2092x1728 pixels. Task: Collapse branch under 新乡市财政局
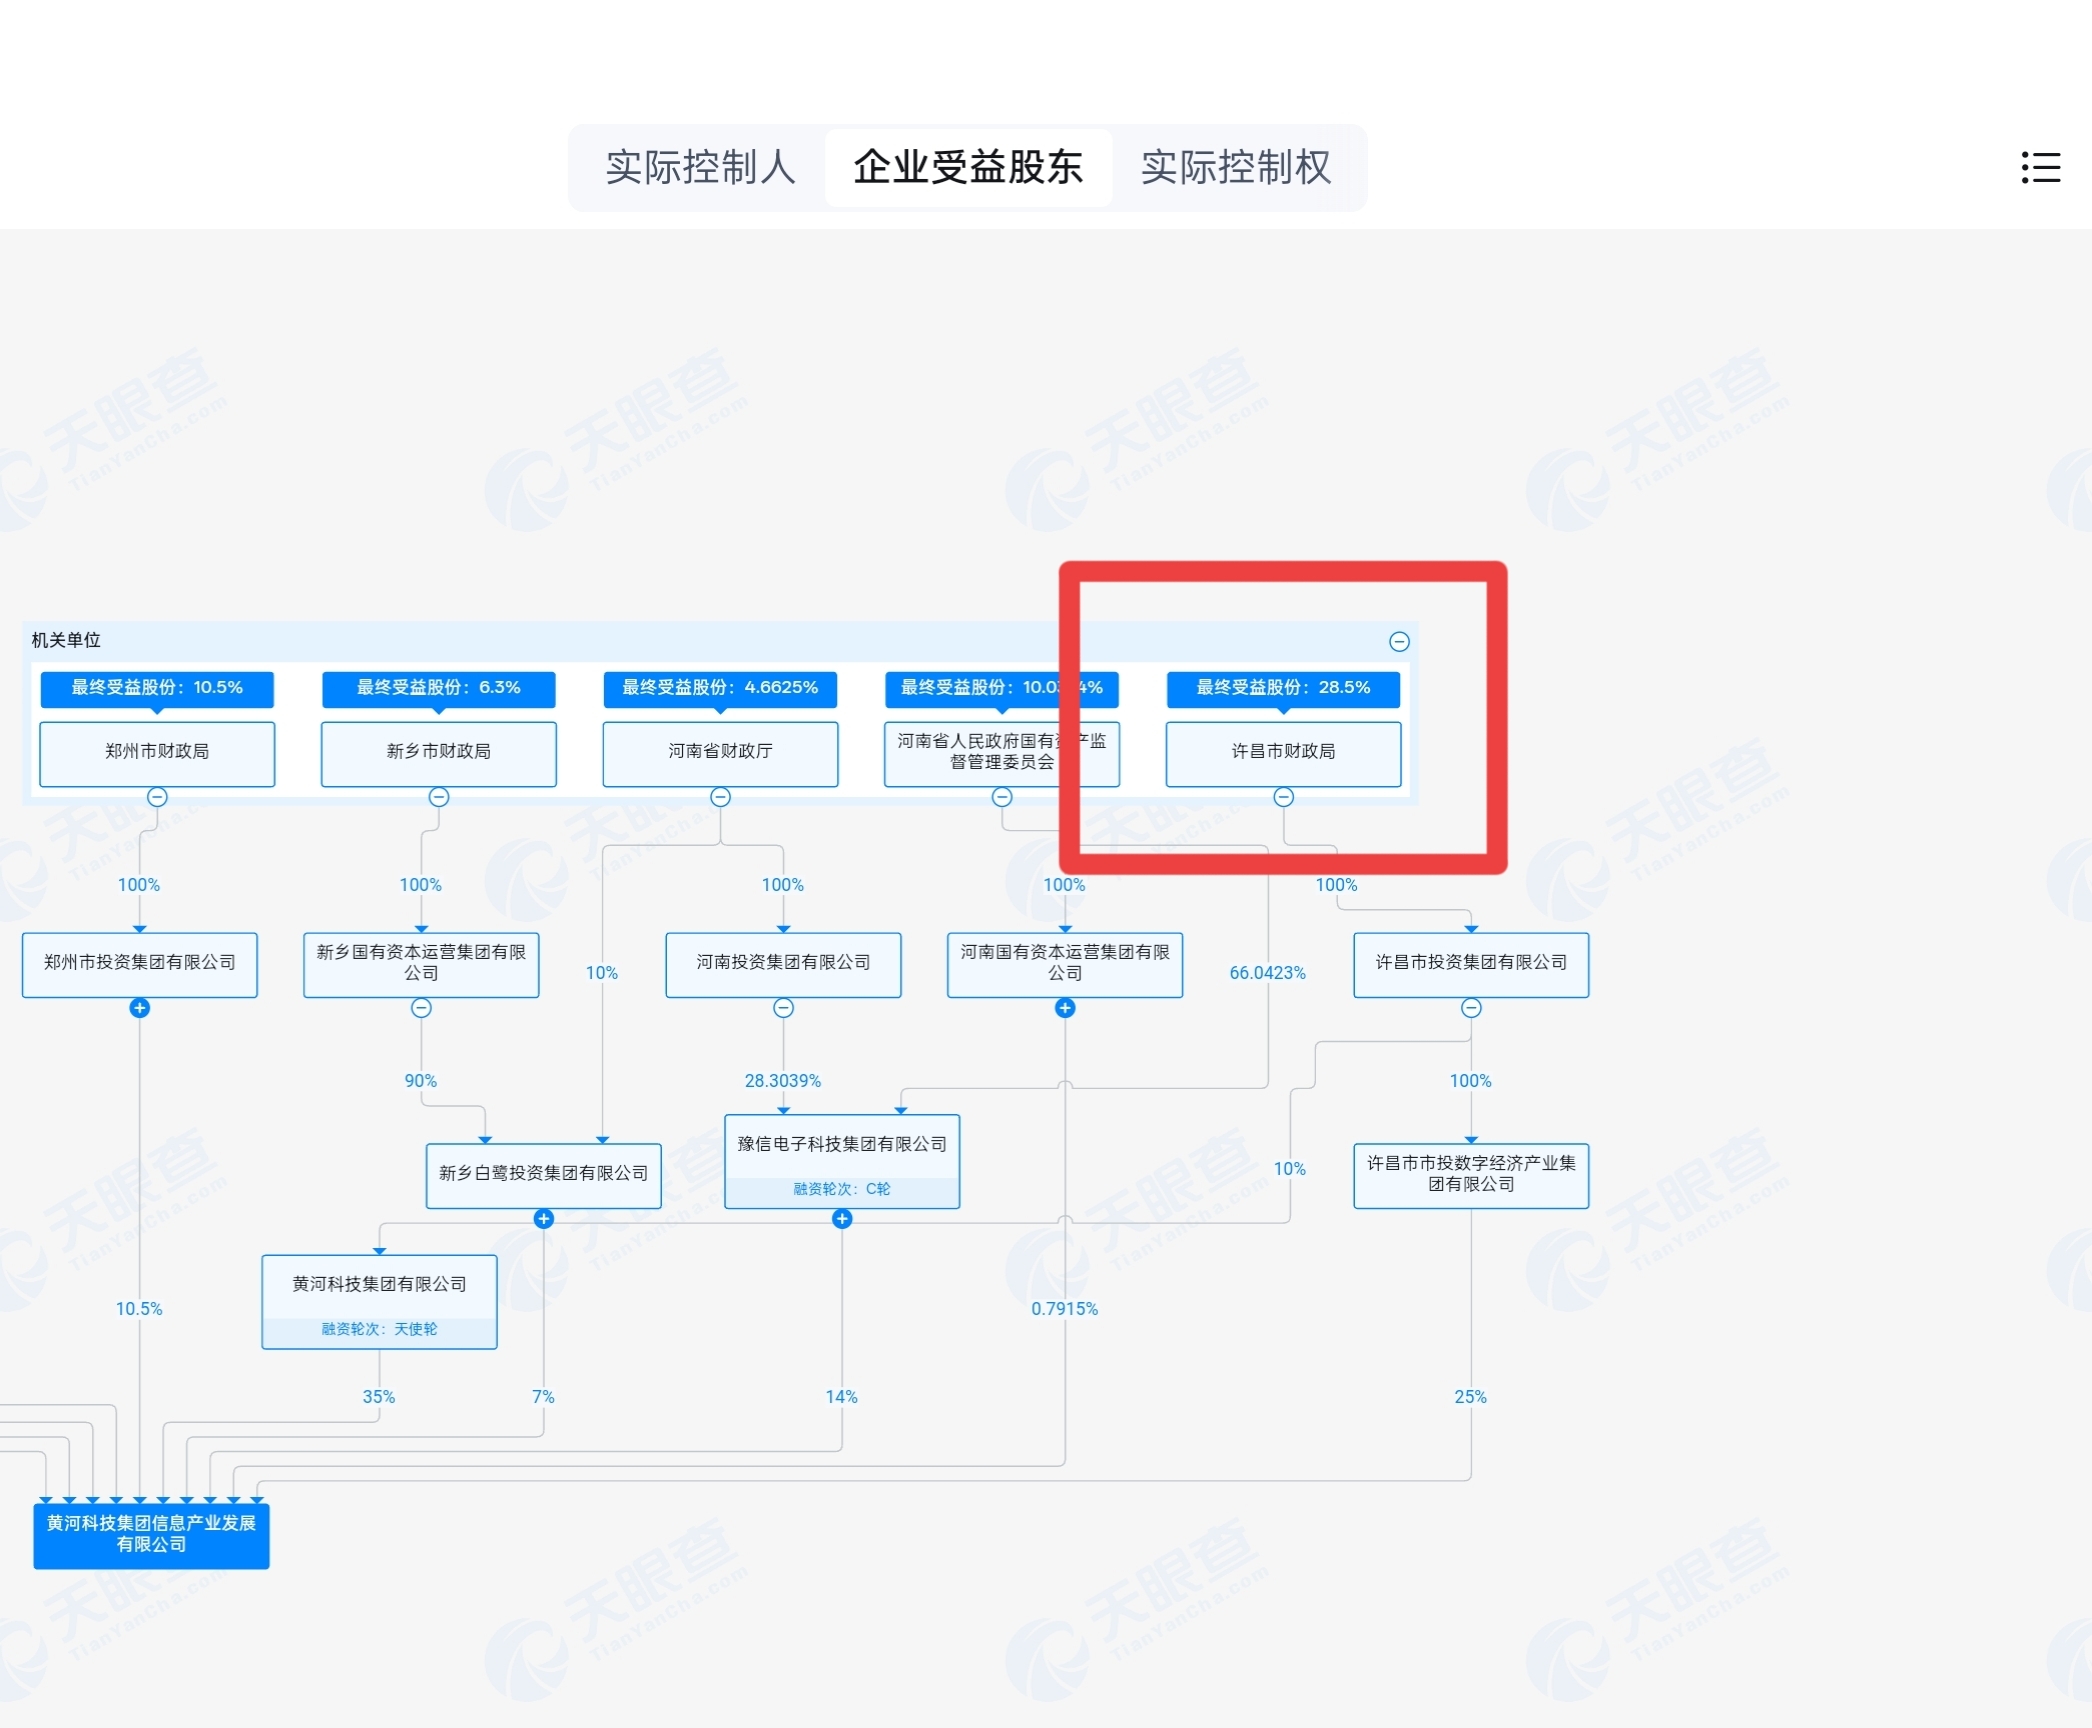coord(439,797)
